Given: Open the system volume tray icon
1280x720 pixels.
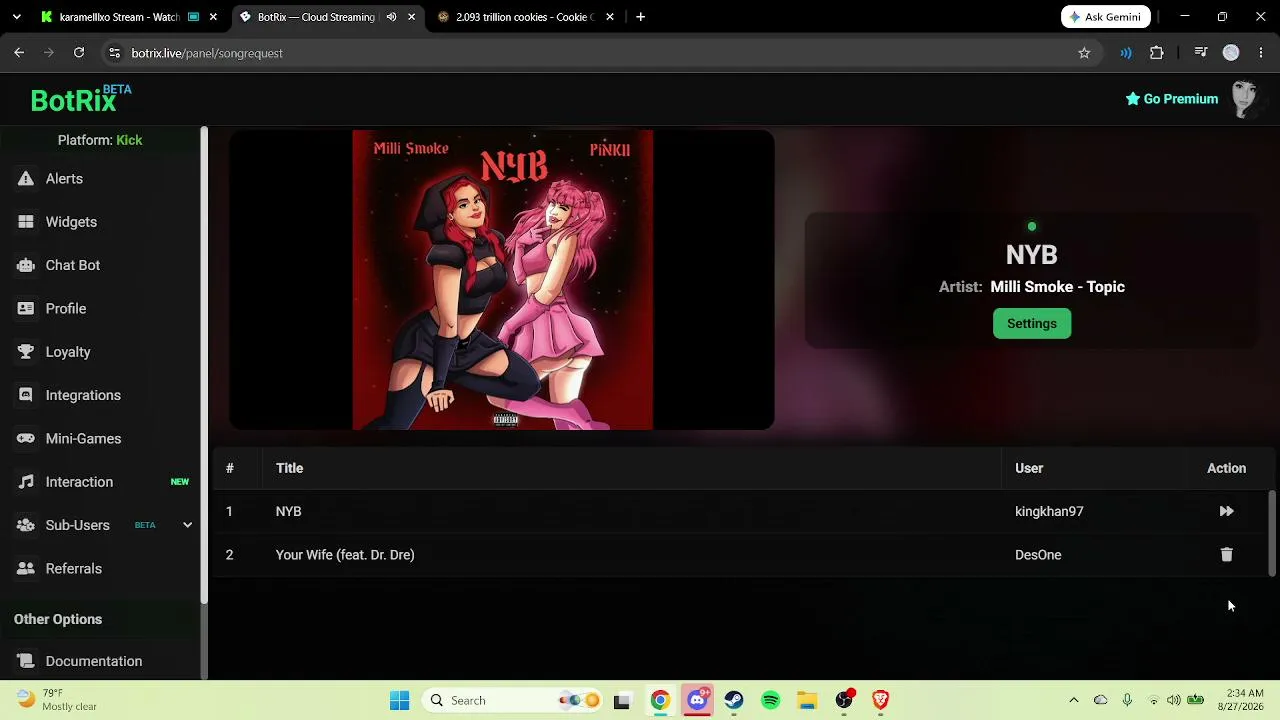Looking at the screenshot, I should (x=1173, y=700).
